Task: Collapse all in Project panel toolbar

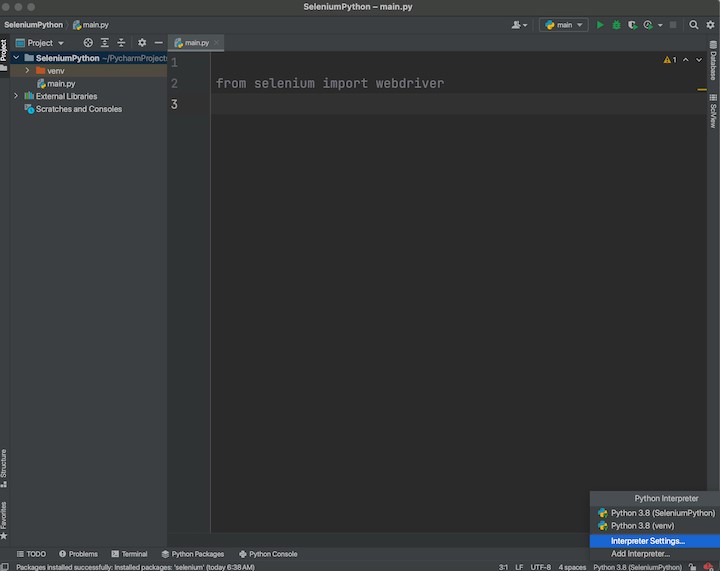Action: click(121, 43)
